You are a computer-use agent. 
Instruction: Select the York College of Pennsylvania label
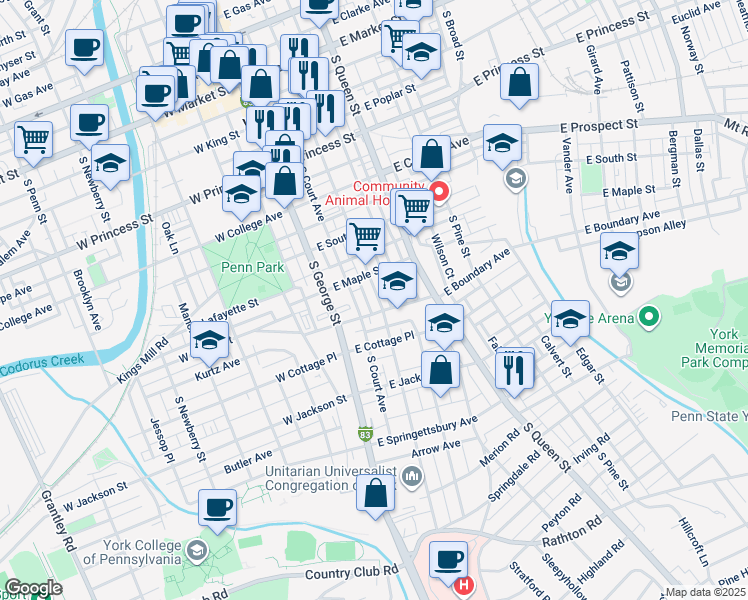click(133, 552)
